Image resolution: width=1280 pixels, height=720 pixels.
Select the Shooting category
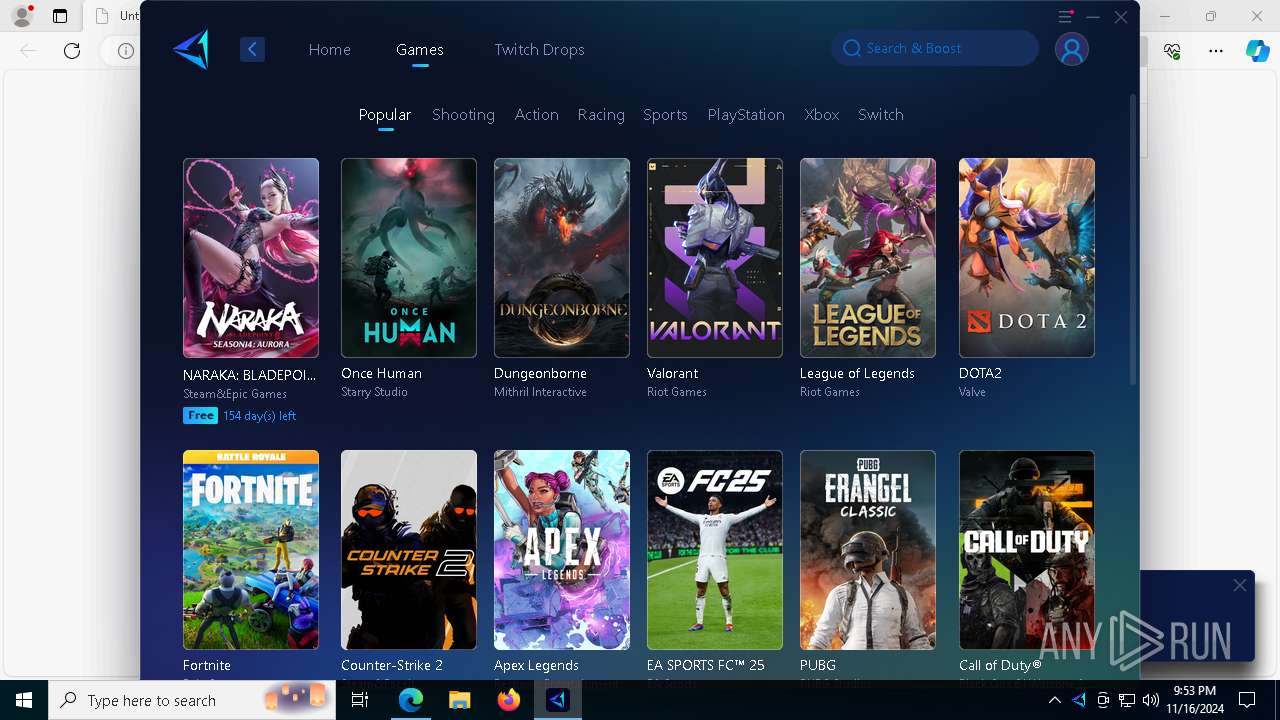pyautogui.click(x=463, y=115)
